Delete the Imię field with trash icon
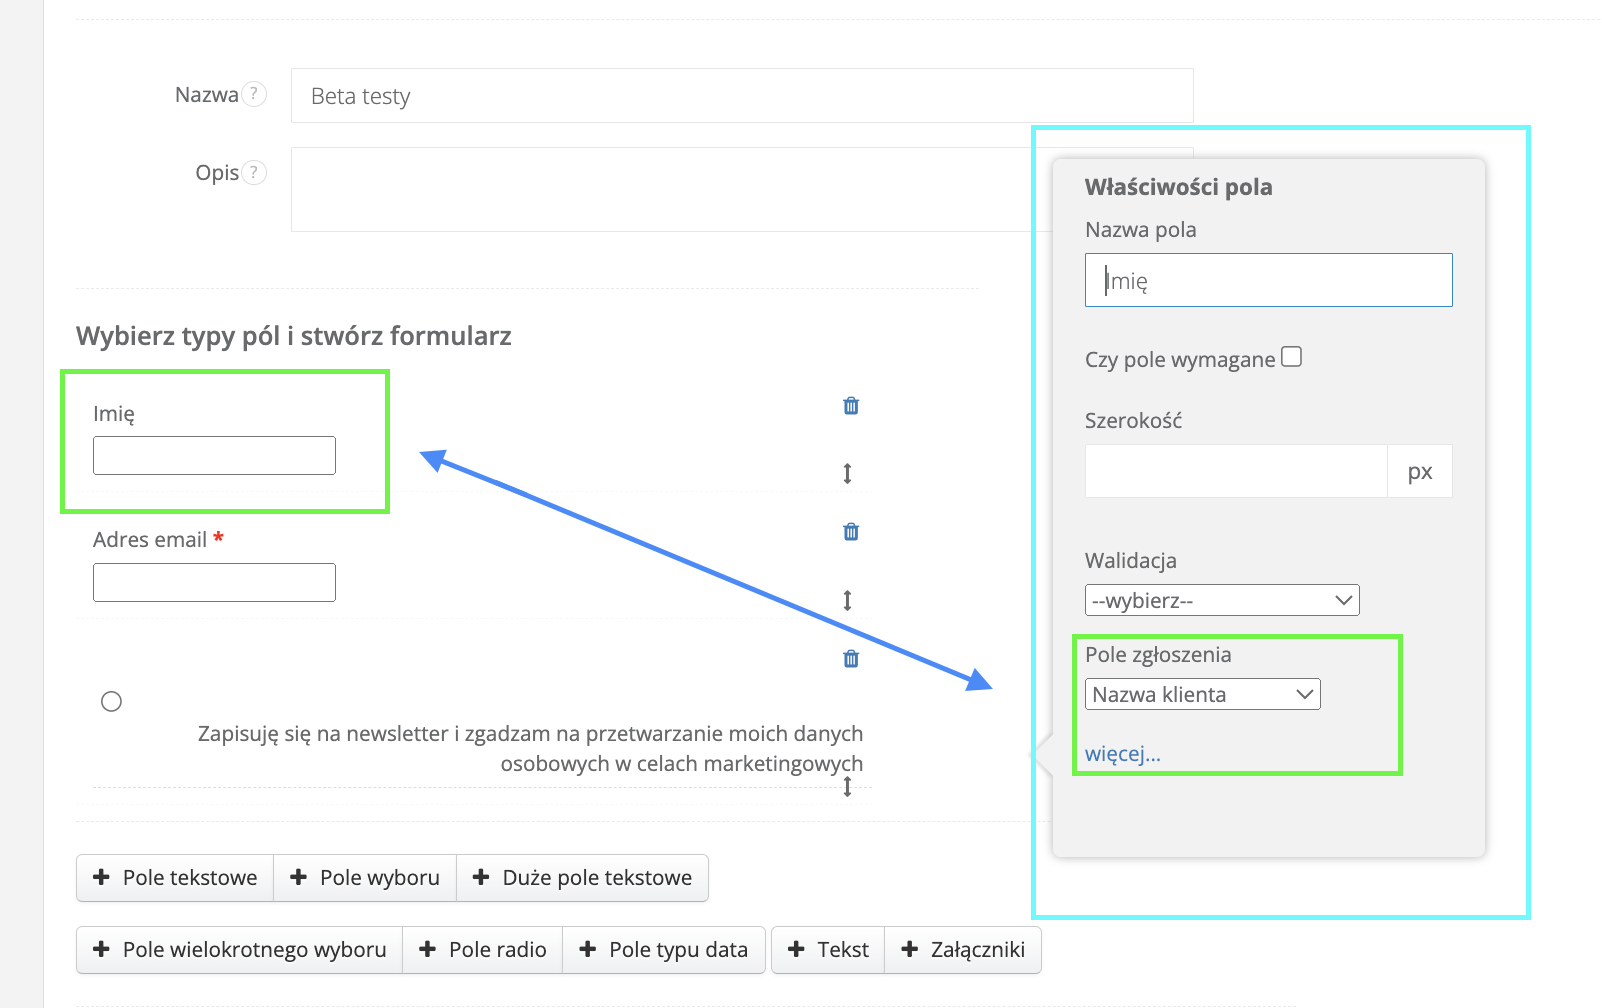This screenshot has width=1602, height=1008. pyautogui.click(x=851, y=405)
